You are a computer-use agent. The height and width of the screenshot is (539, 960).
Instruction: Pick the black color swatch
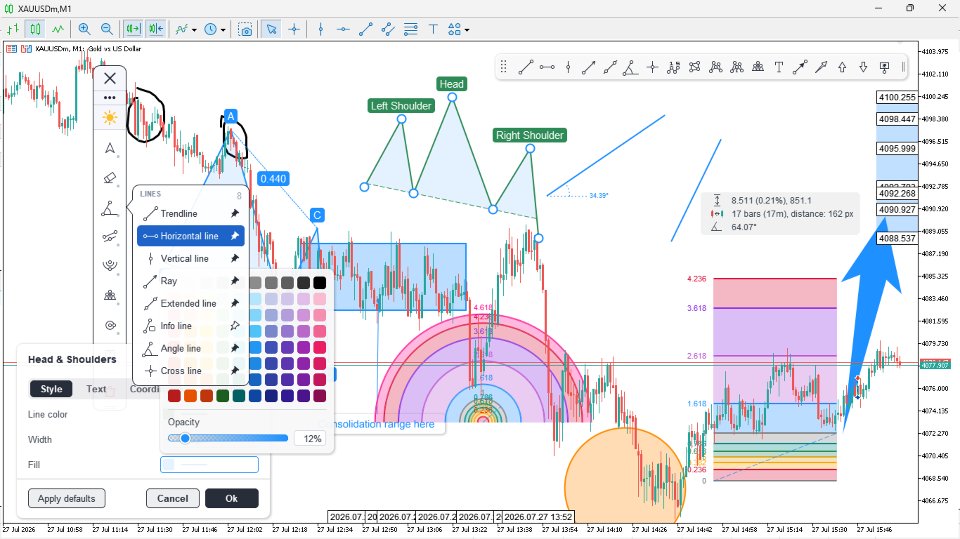click(320, 282)
